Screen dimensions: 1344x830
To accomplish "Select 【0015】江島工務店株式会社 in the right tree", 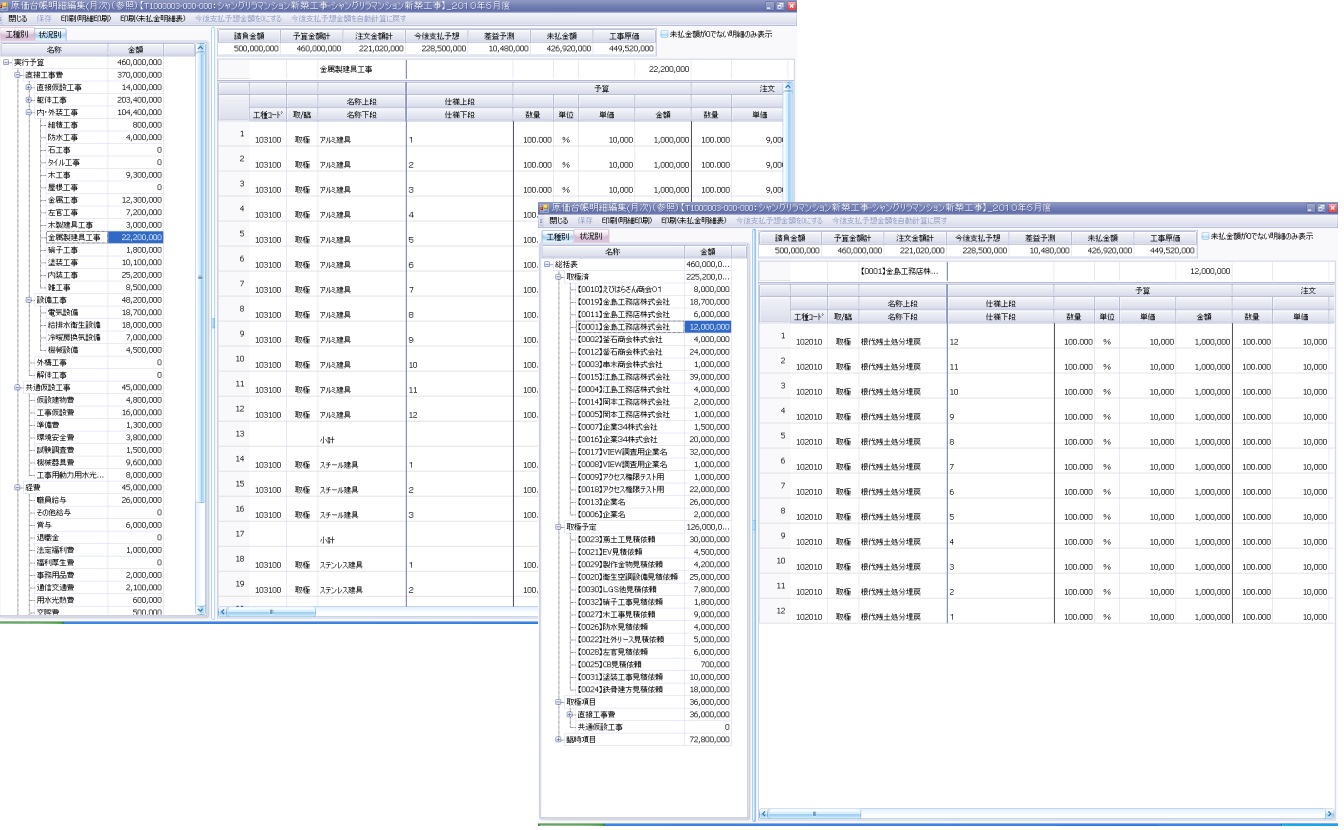I will tap(623, 377).
